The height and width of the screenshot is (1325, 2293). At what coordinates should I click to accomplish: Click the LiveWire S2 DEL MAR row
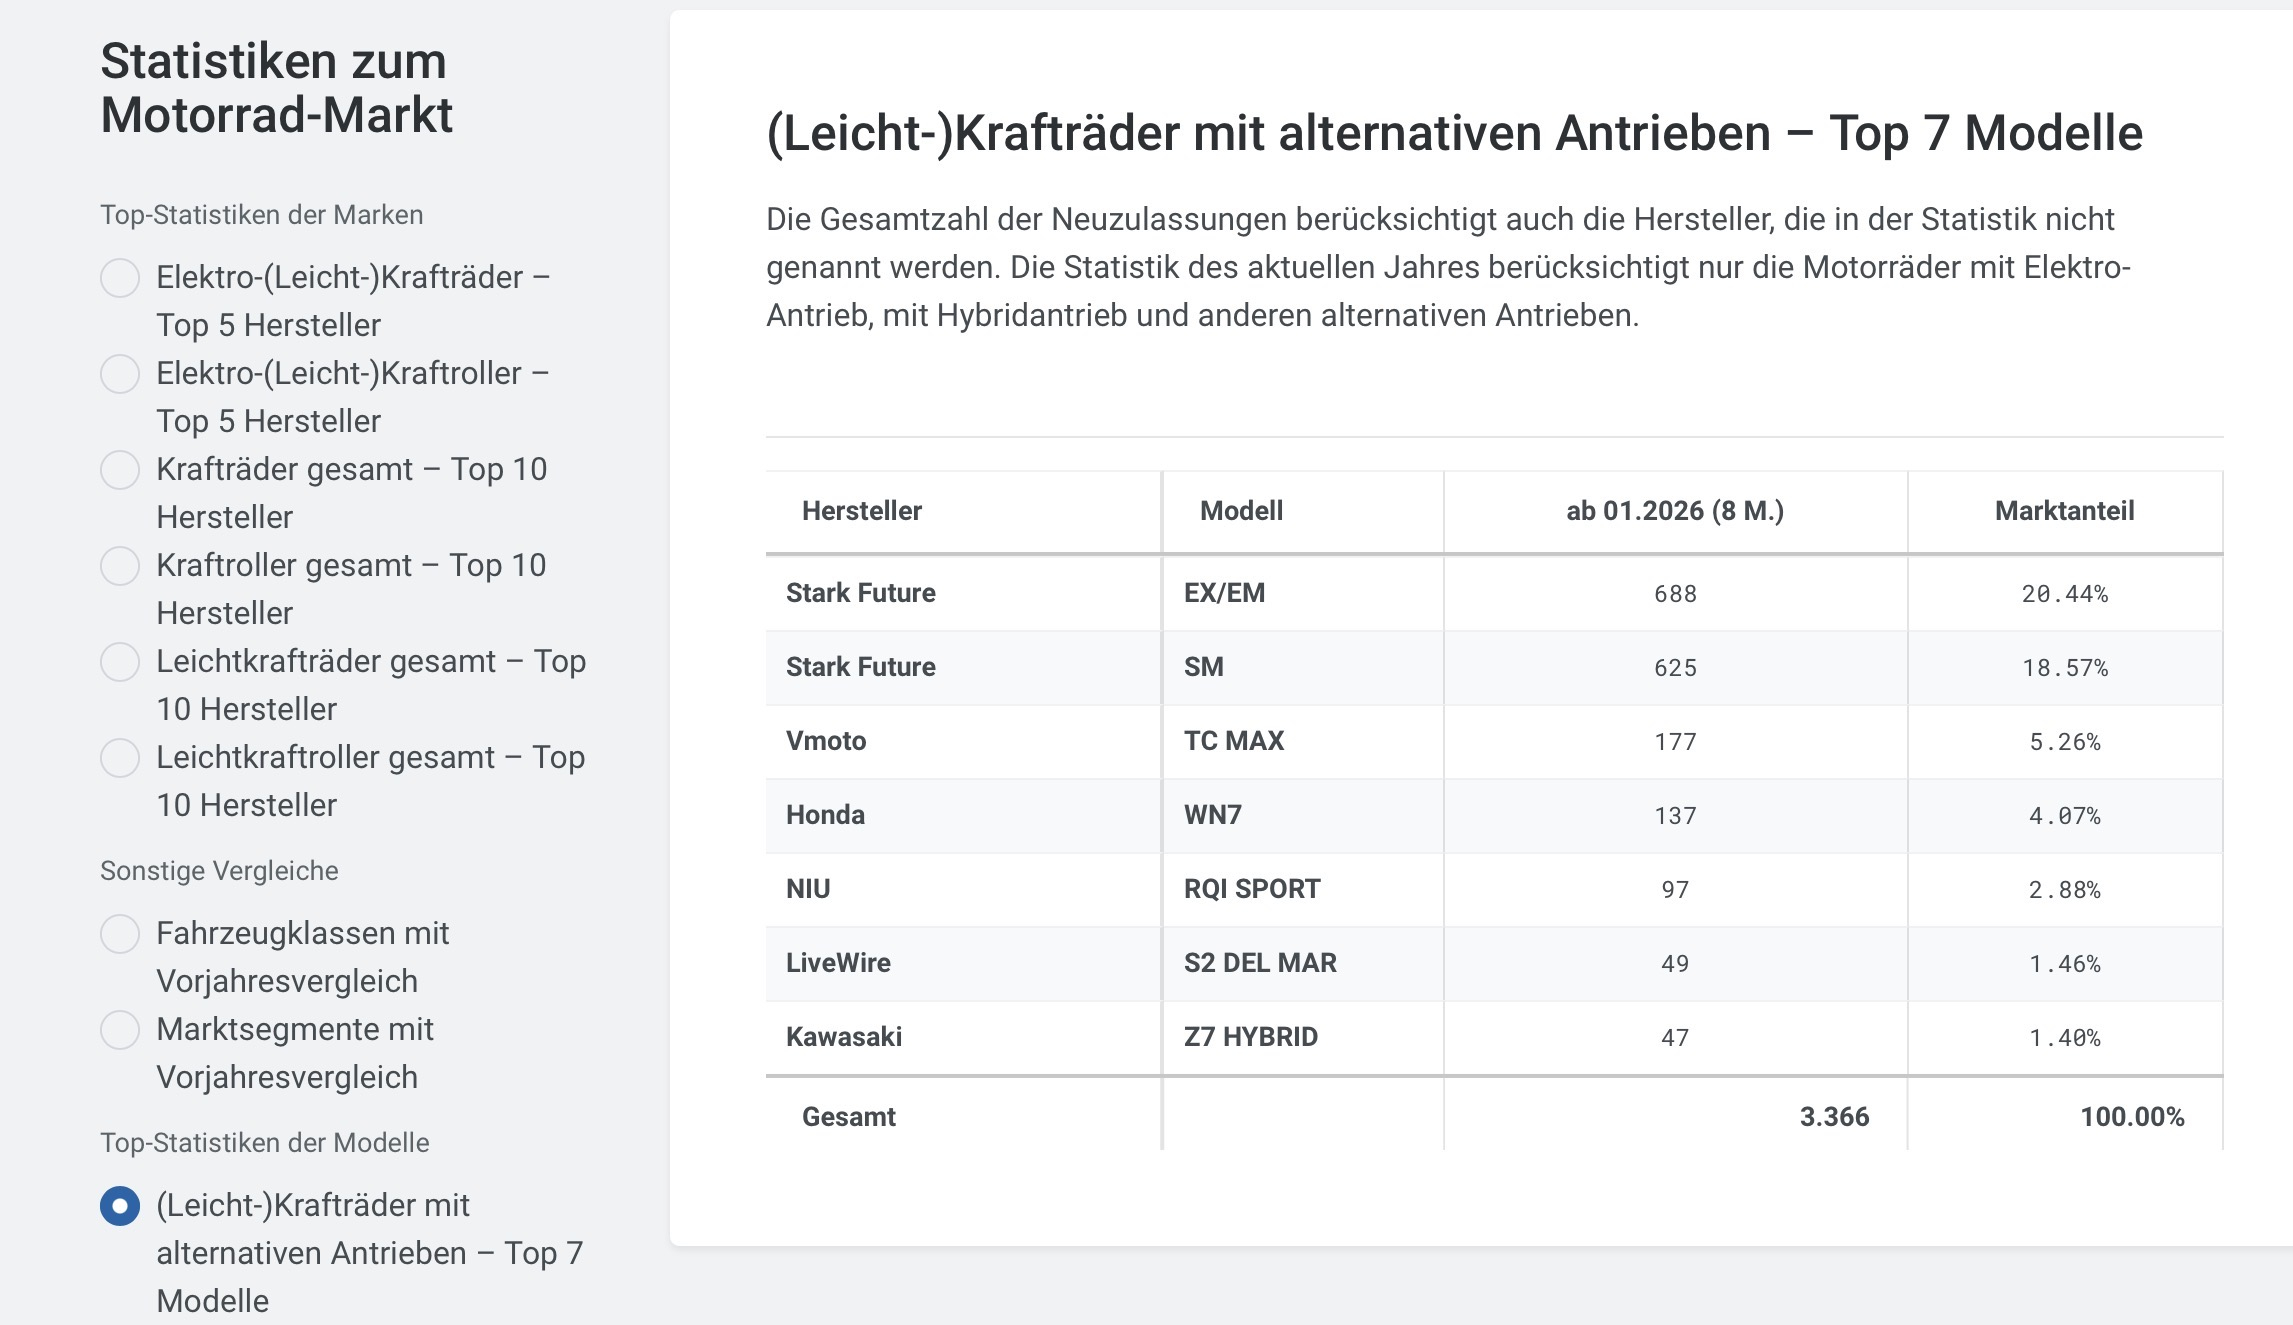click(1494, 963)
